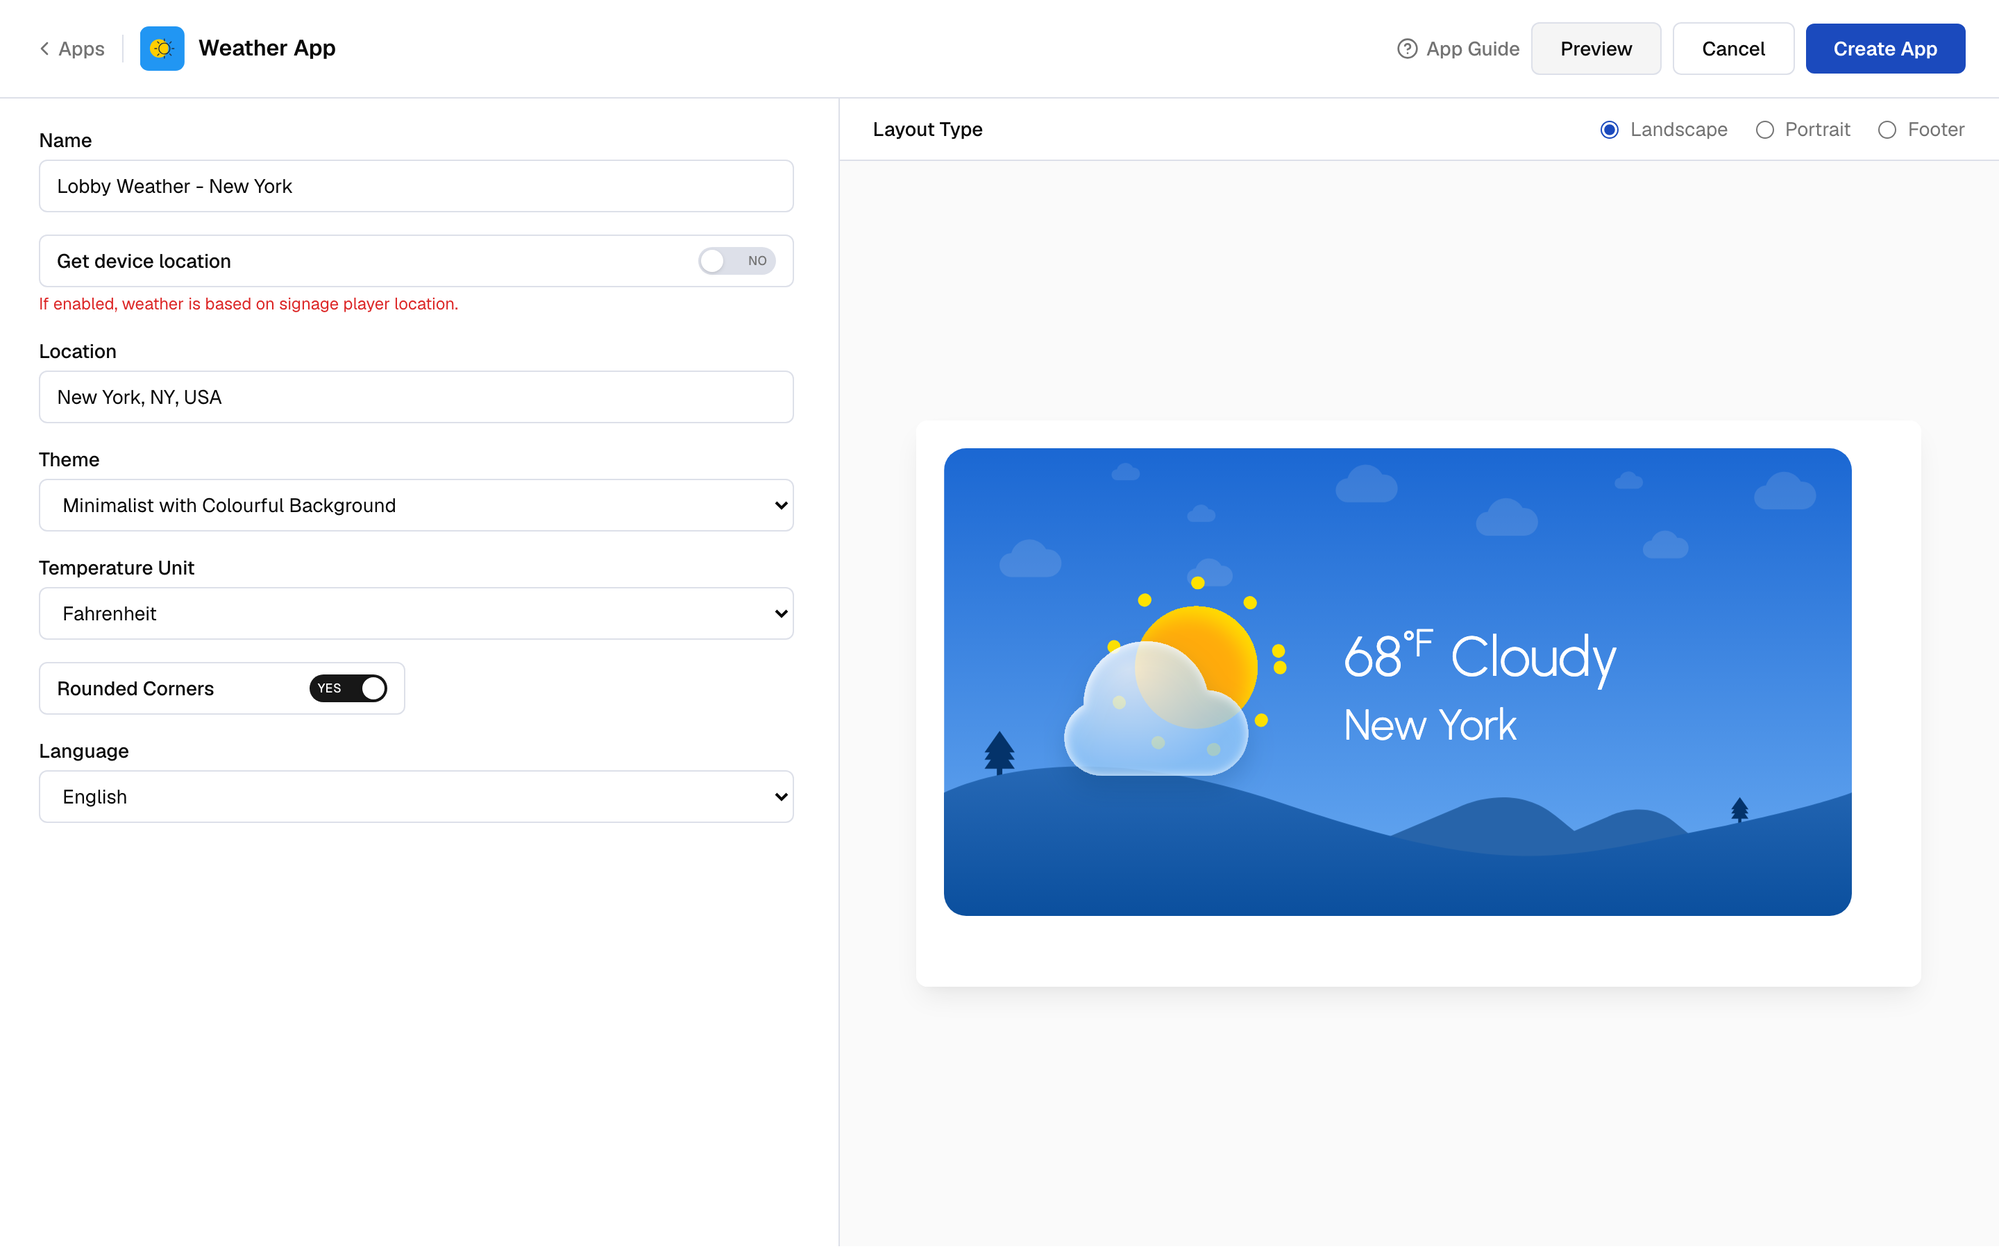Click the Weather App sun icon
This screenshot has height=1249, width=1999.
coord(162,48)
